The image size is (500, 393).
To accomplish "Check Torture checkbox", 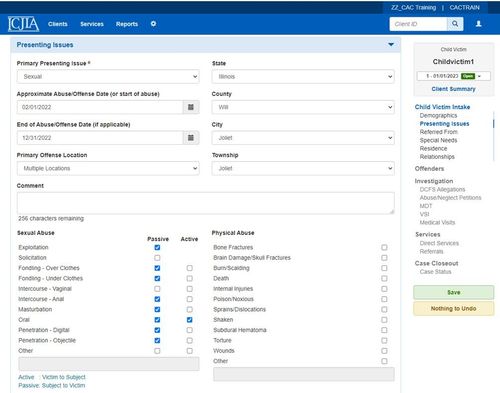I will [384, 340].
